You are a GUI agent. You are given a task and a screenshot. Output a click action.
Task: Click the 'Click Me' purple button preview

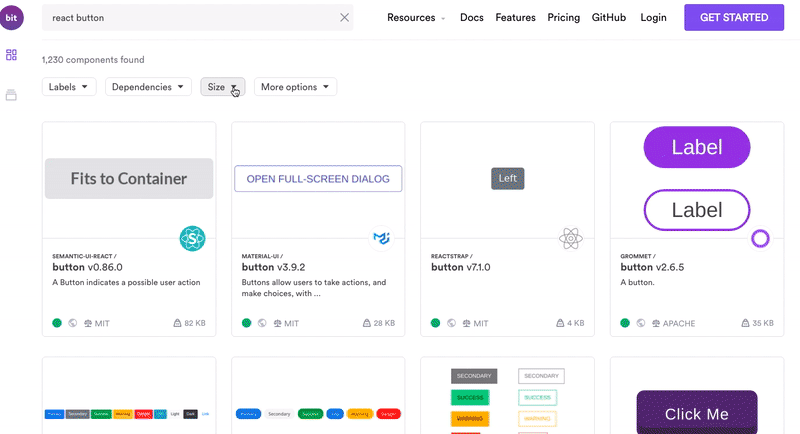(x=697, y=412)
